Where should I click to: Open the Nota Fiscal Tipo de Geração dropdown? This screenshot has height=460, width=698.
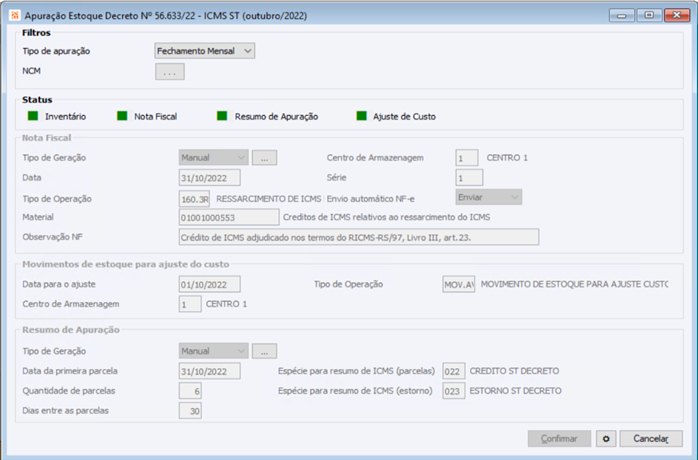214,158
